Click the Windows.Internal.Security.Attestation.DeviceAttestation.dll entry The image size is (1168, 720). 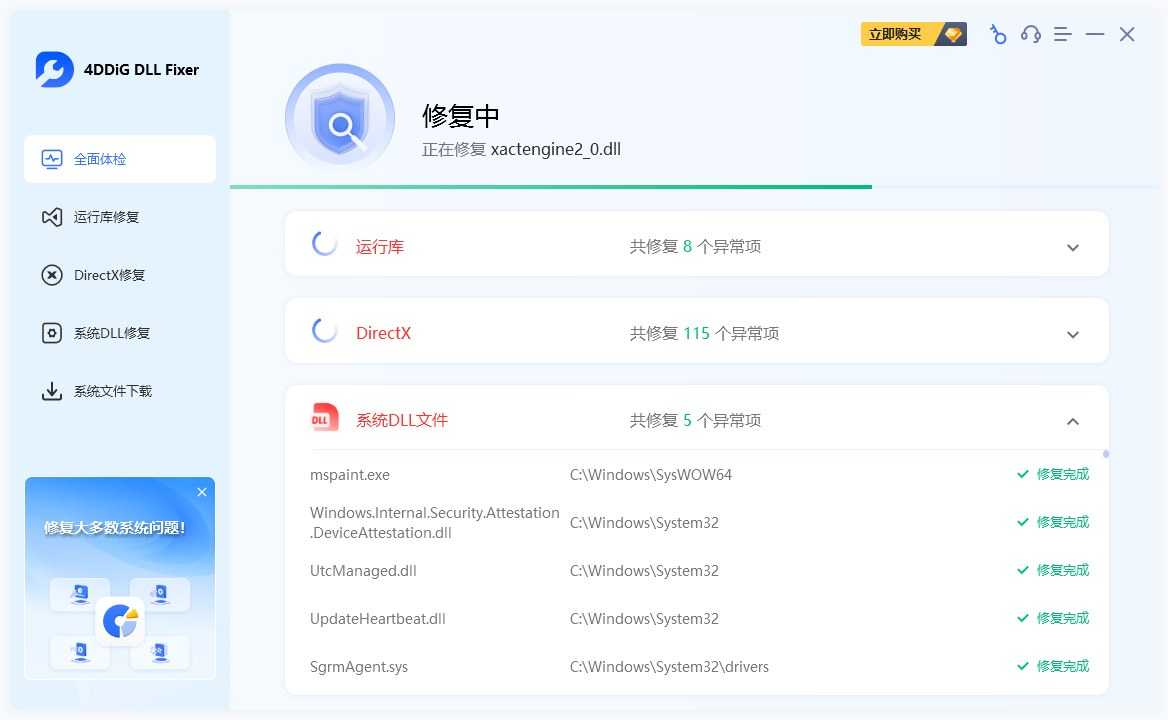(434, 523)
